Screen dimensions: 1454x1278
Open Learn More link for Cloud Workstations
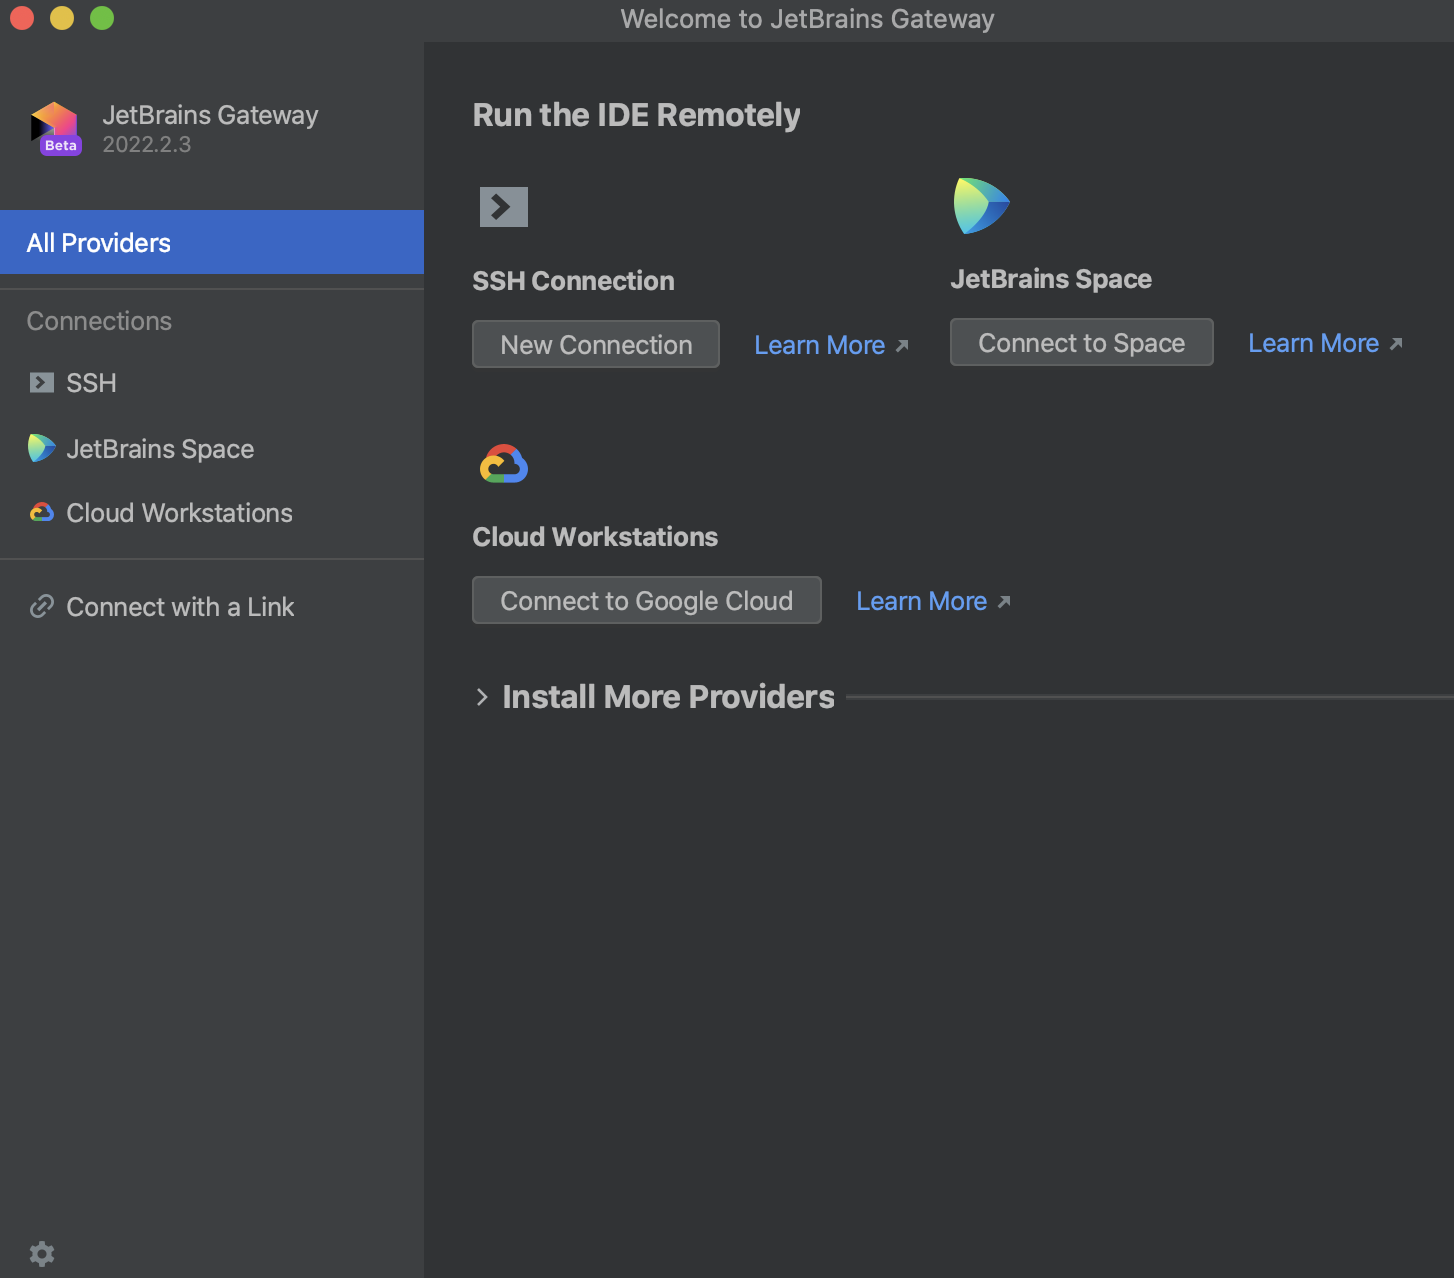pos(921,601)
